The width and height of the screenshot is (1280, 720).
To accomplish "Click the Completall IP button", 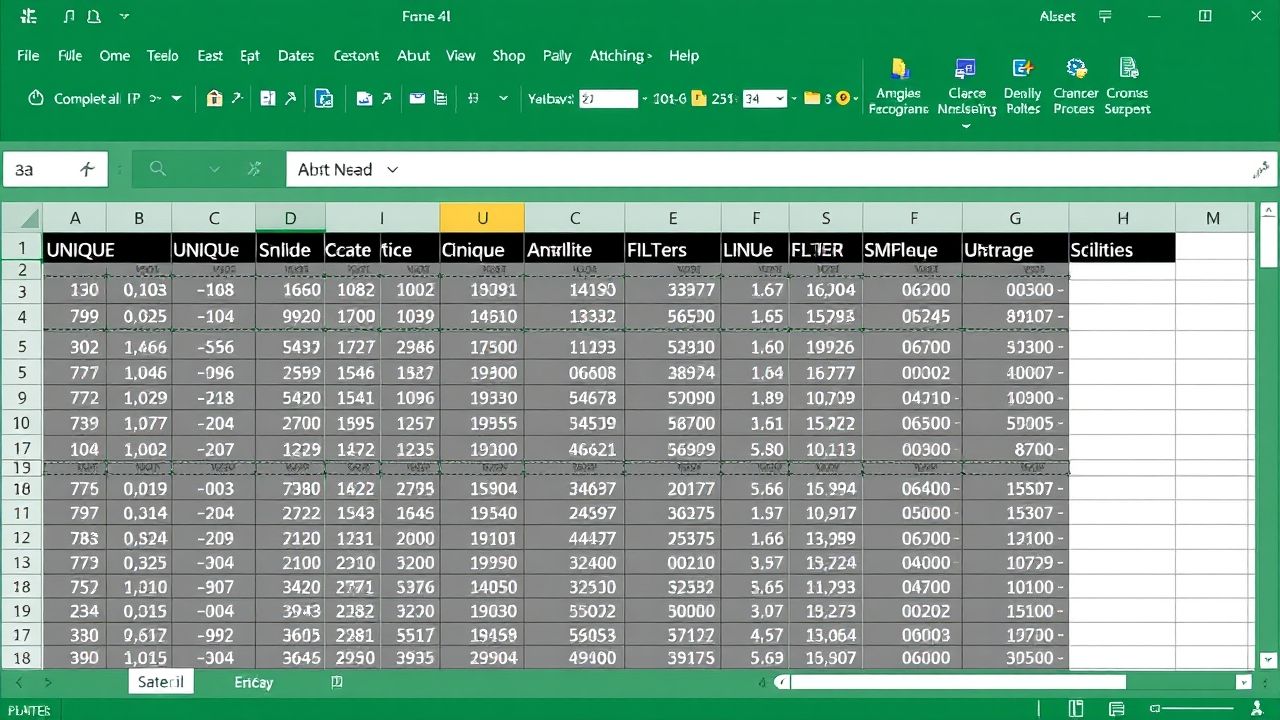I will click(x=96, y=99).
